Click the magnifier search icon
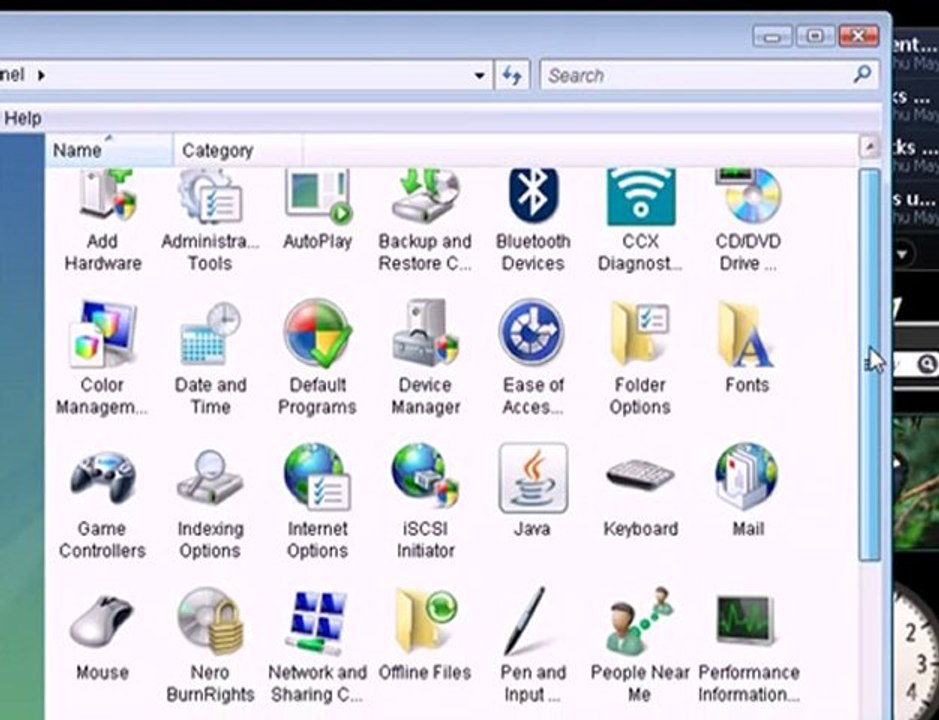This screenshot has width=939, height=720. (x=862, y=75)
